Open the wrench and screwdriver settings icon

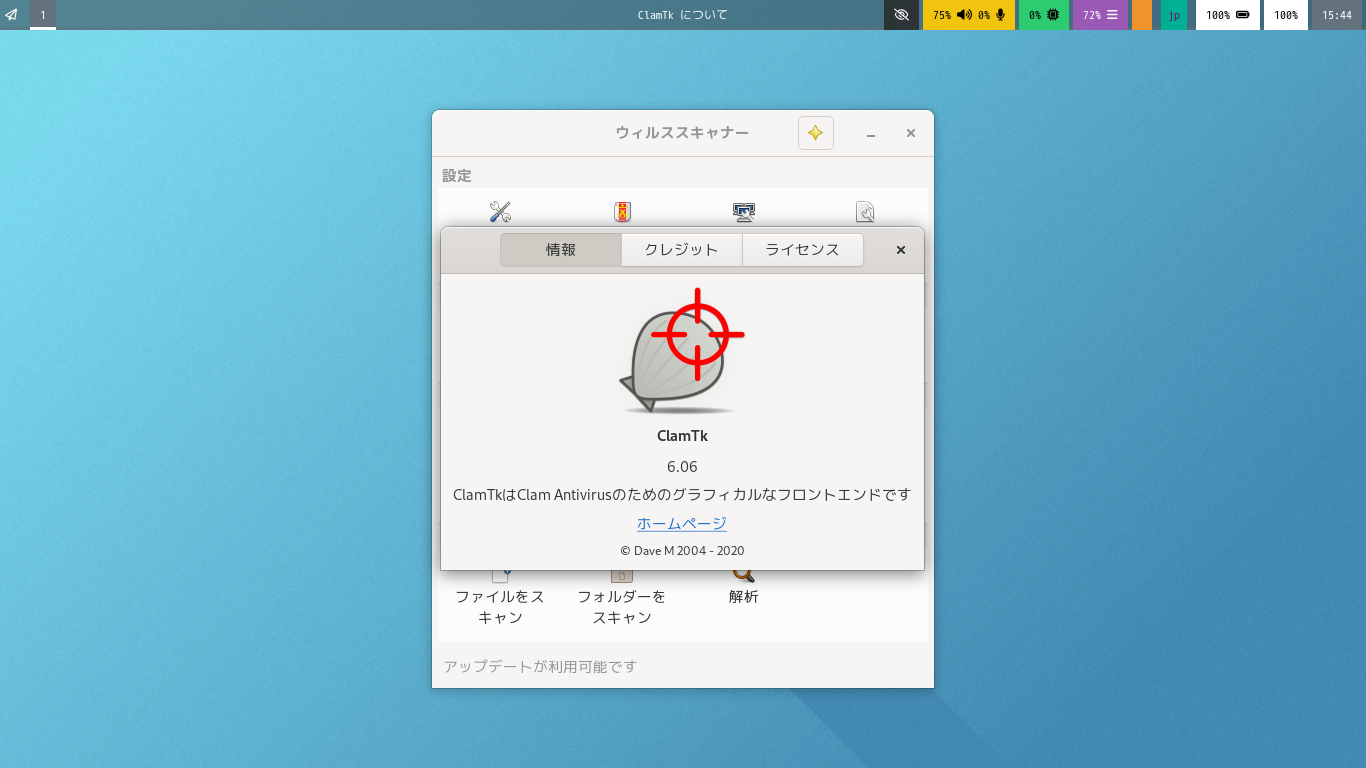pos(500,212)
